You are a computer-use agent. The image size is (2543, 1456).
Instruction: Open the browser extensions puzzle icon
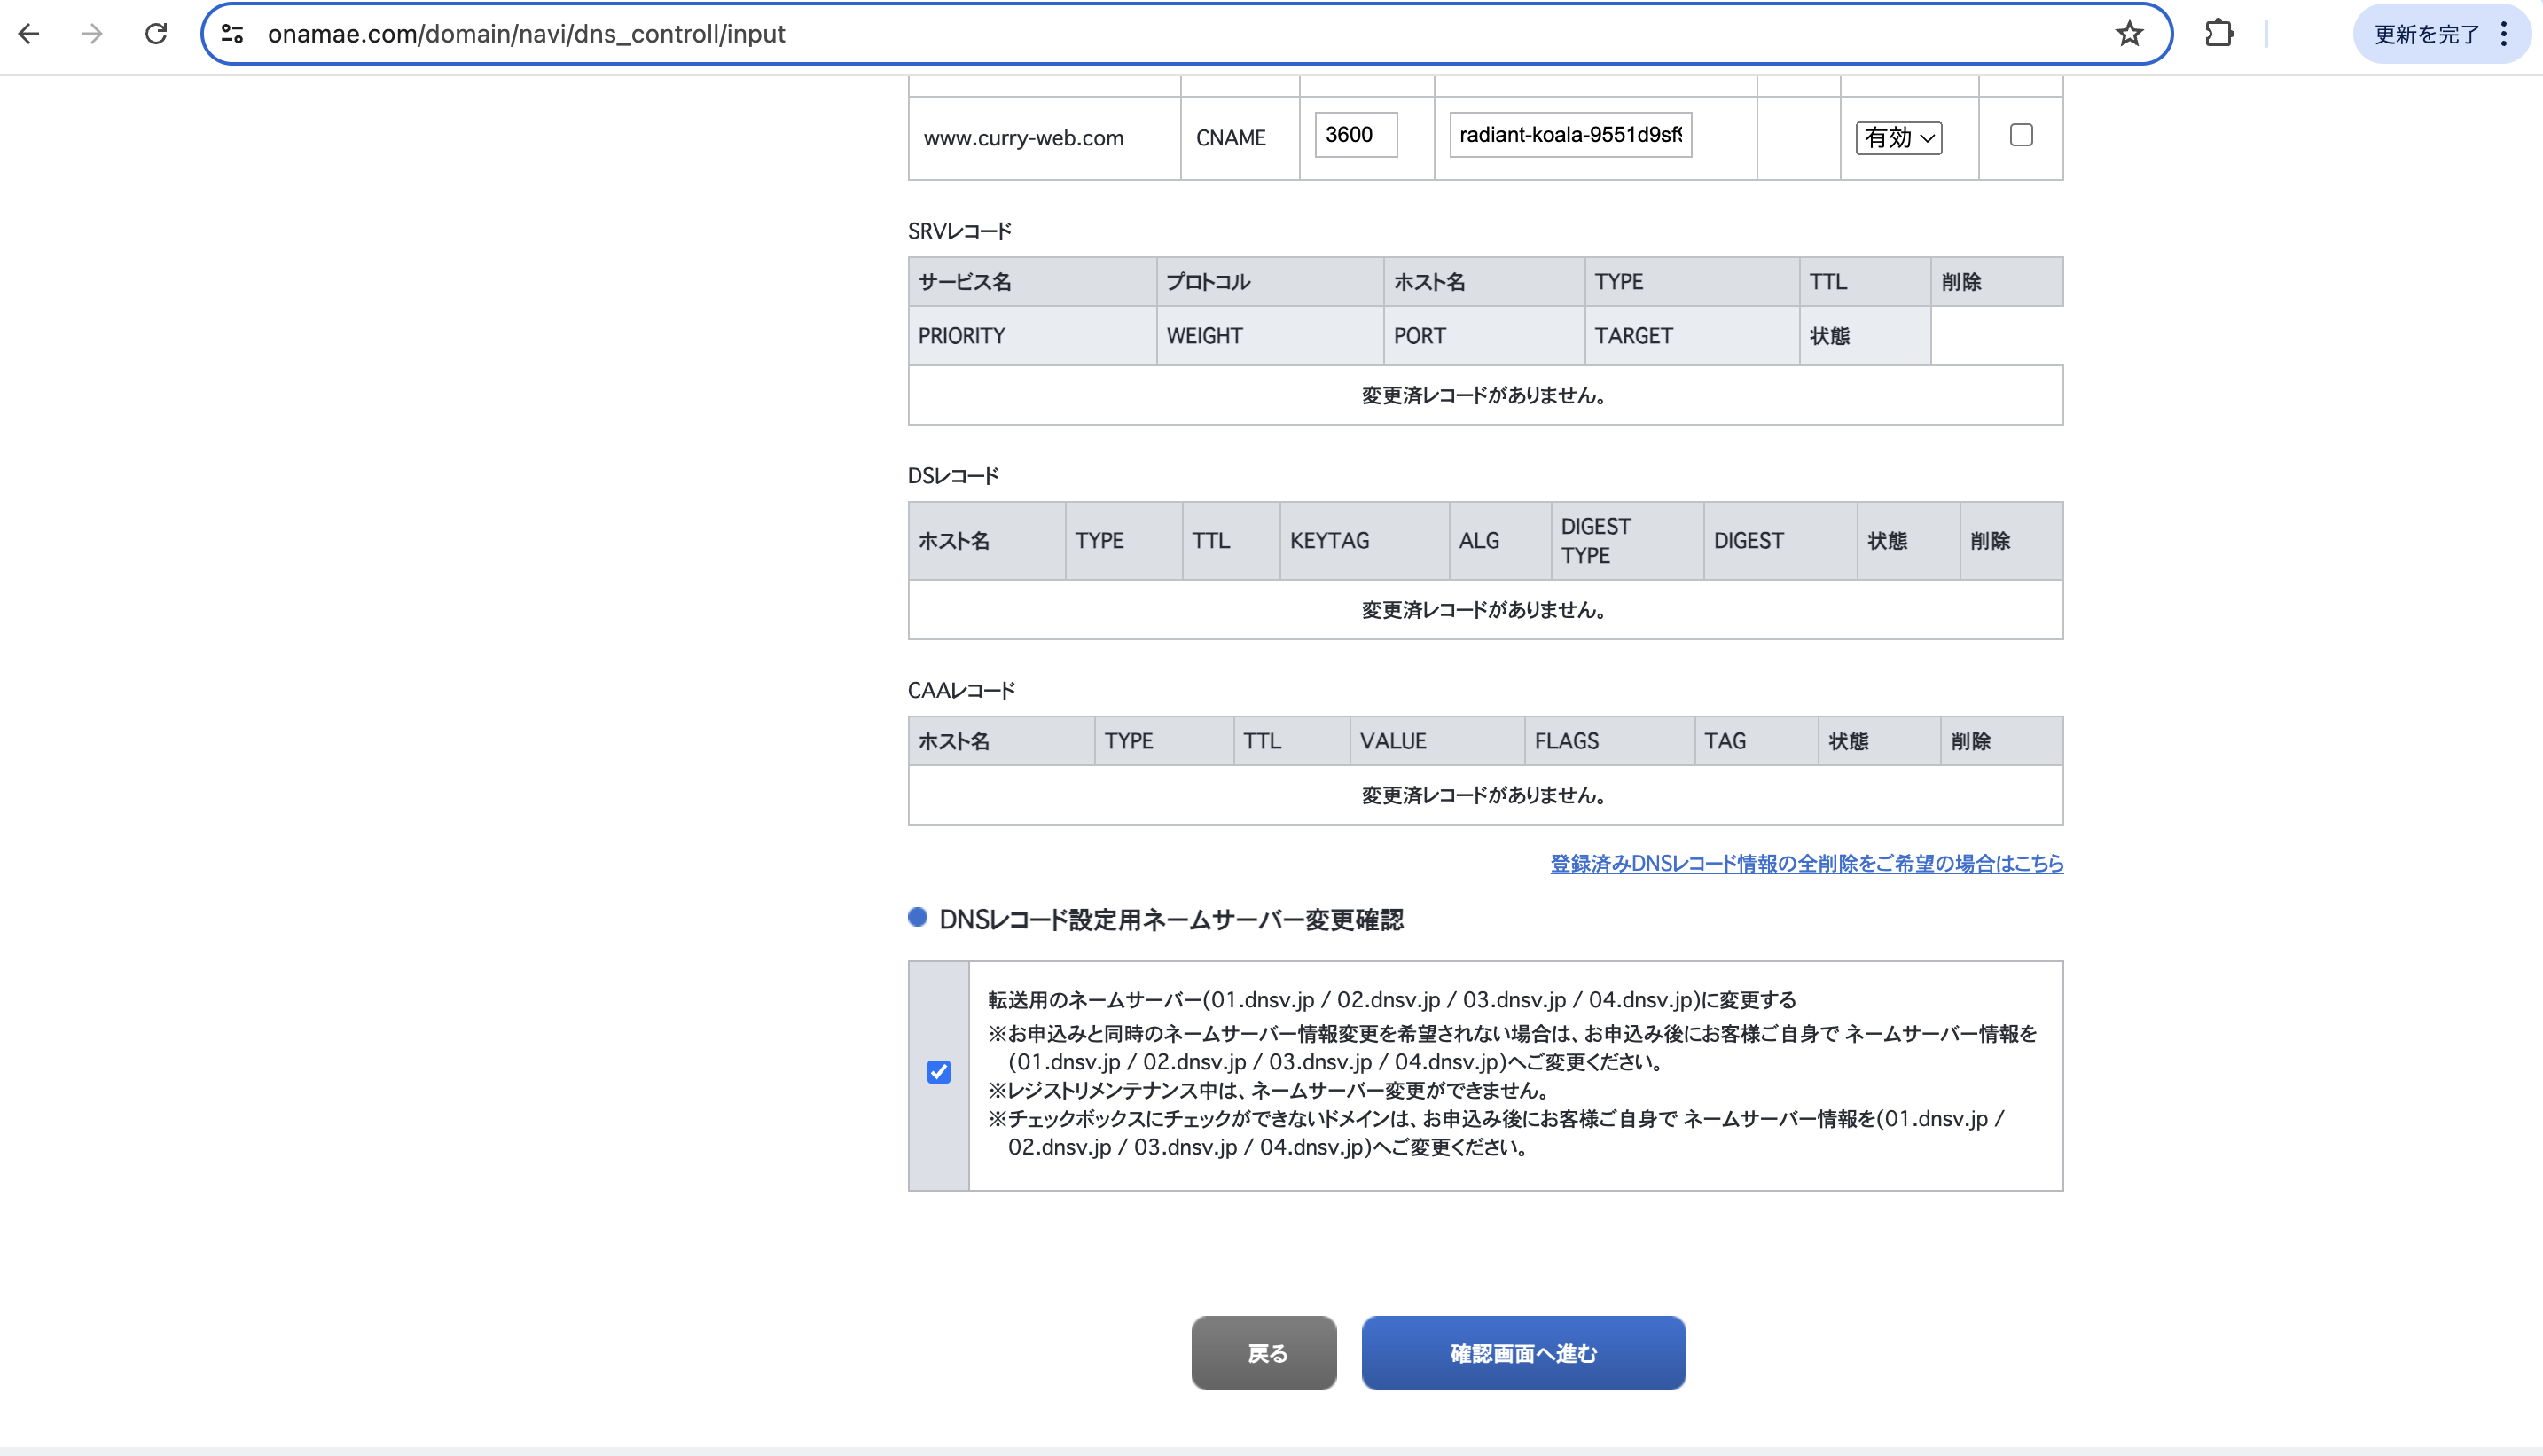coord(2219,34)
